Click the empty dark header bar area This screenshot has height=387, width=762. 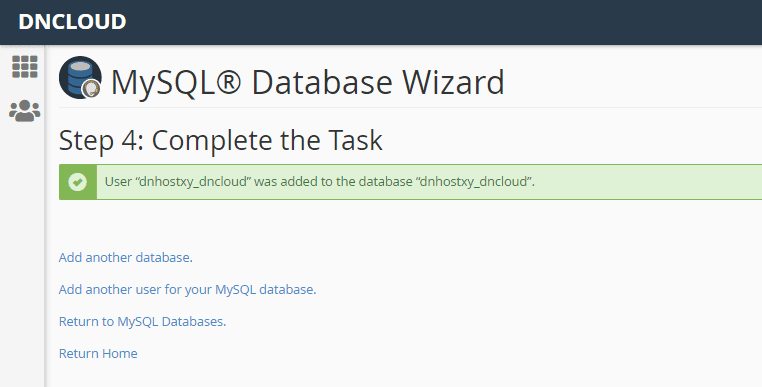[437, 22]
